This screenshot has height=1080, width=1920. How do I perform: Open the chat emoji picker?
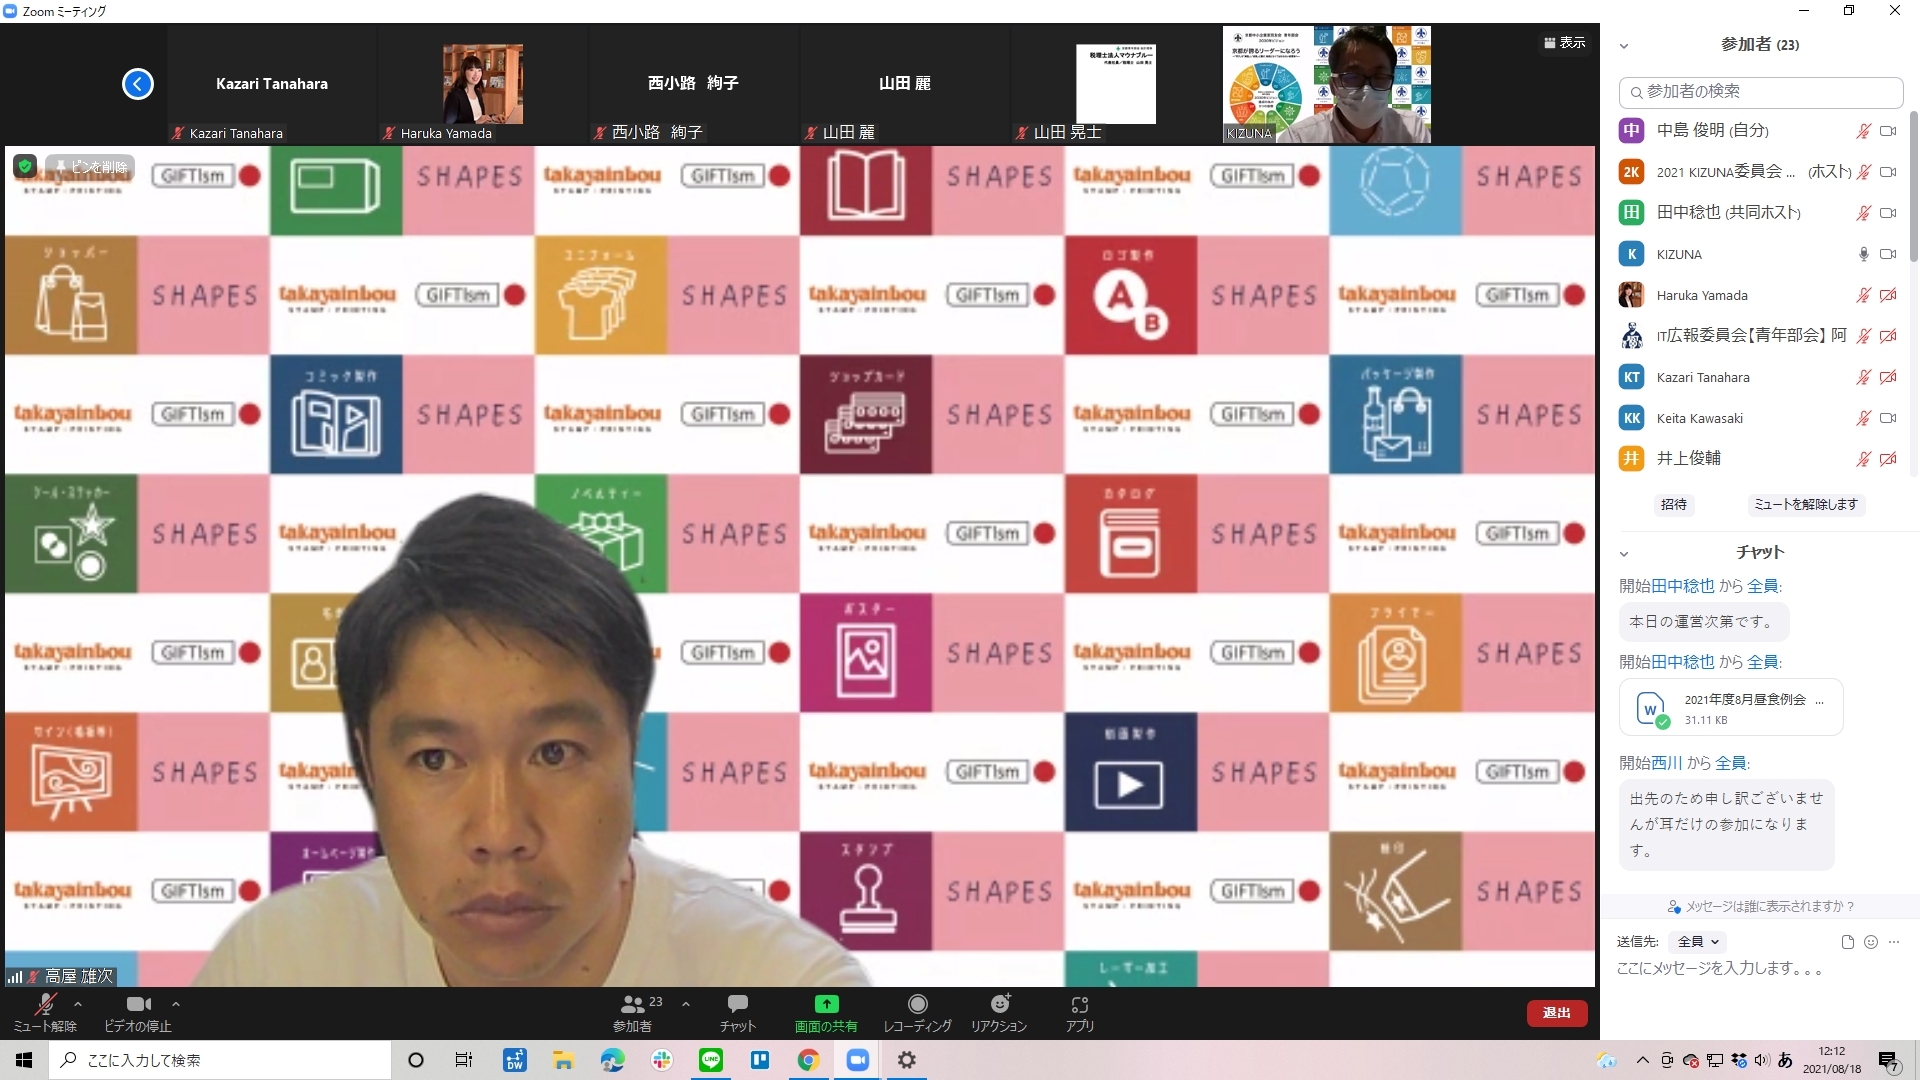(1871, 942)
